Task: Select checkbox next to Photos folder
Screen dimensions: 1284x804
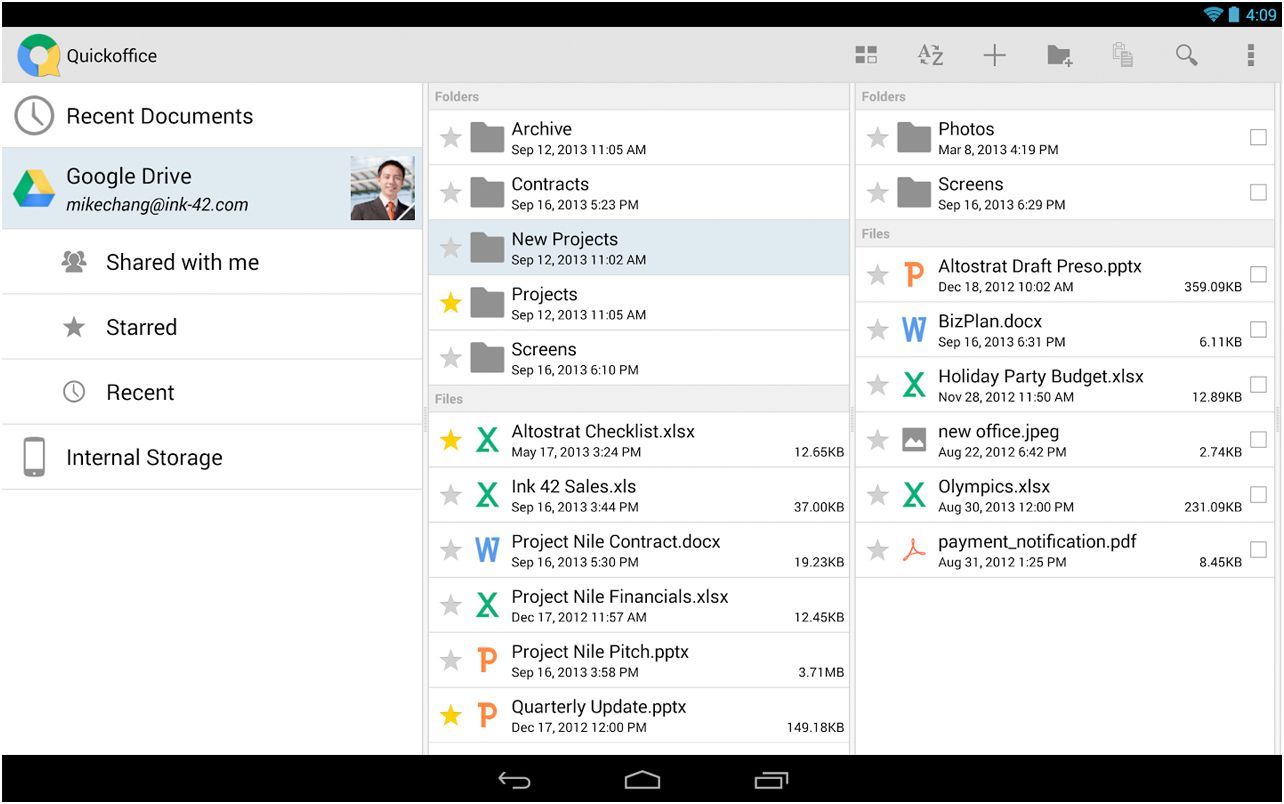Action: tap(1258, 138)
